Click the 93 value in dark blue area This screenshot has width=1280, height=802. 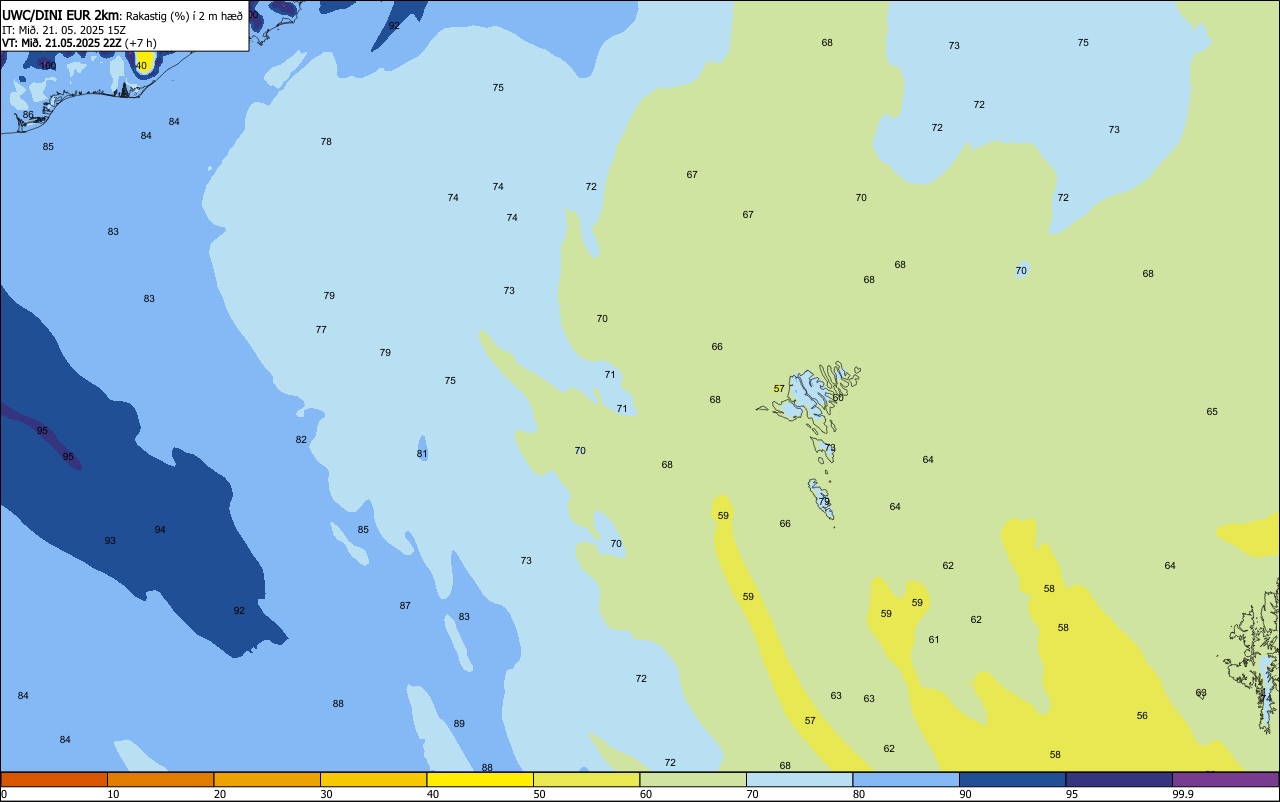pyautogui.click(x=110, y=541)
